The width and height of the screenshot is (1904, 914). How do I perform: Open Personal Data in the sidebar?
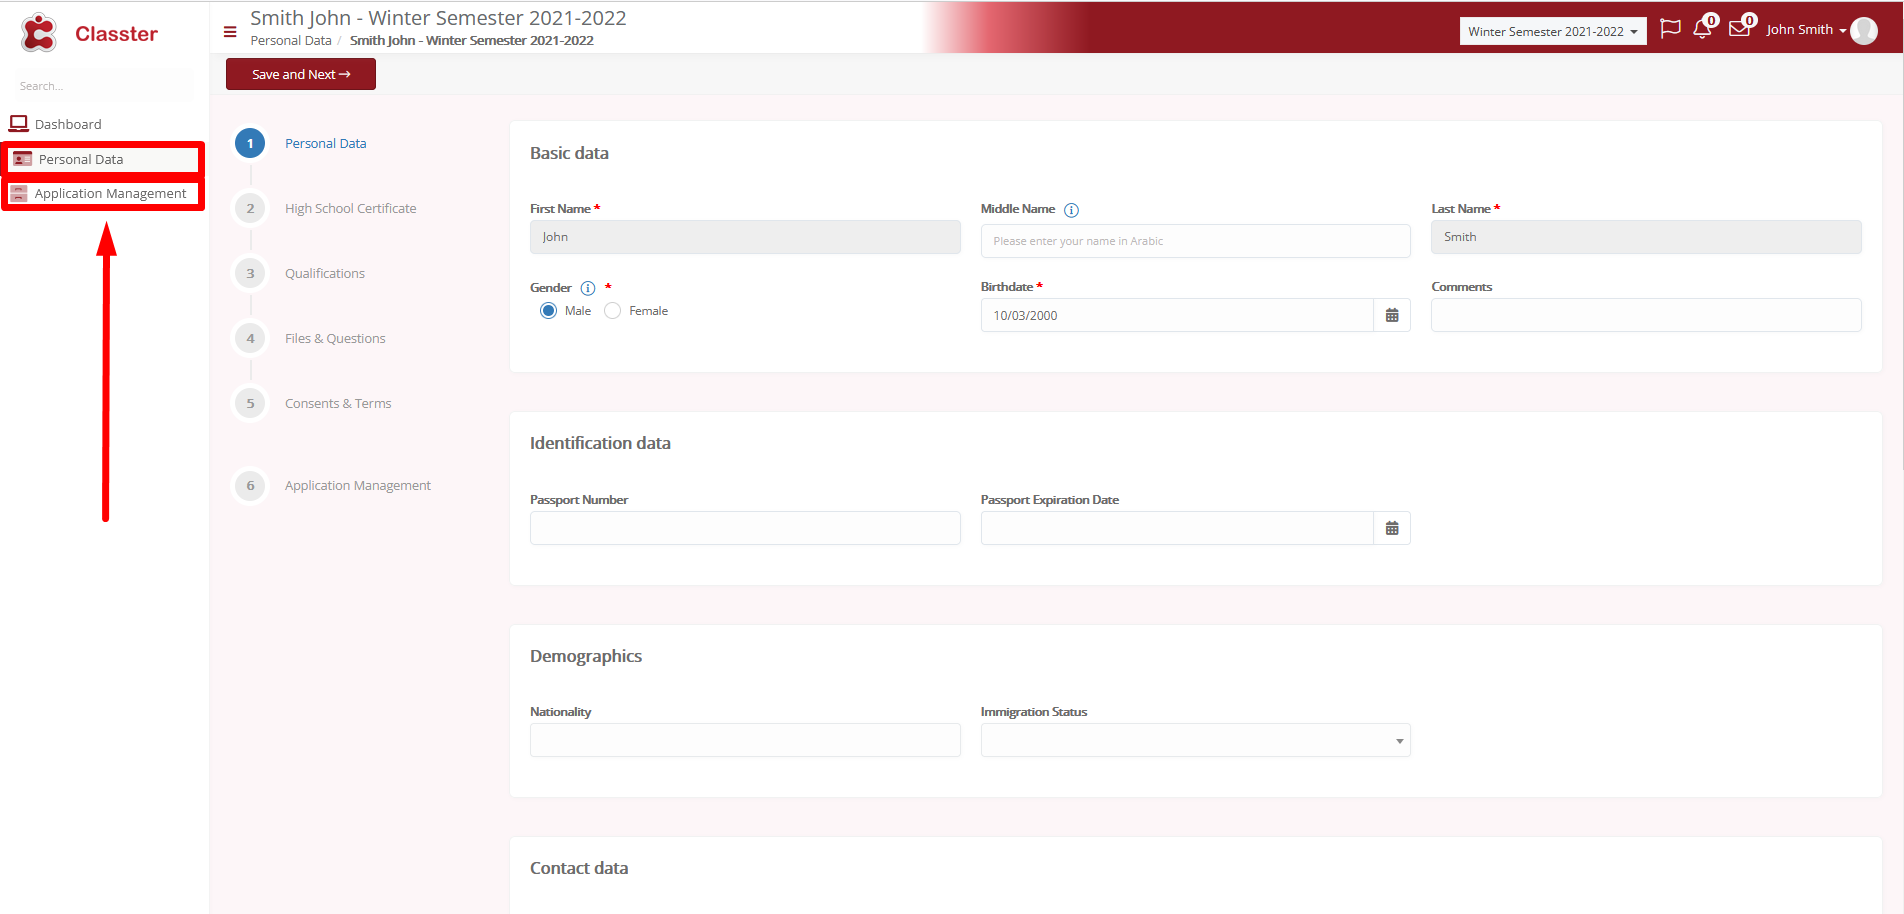(81, 159)
